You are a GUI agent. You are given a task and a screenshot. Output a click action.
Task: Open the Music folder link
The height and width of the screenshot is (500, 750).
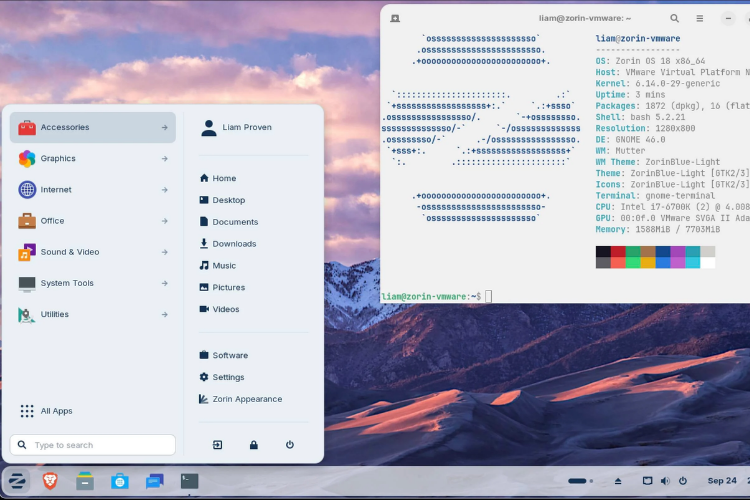point(218,266)
